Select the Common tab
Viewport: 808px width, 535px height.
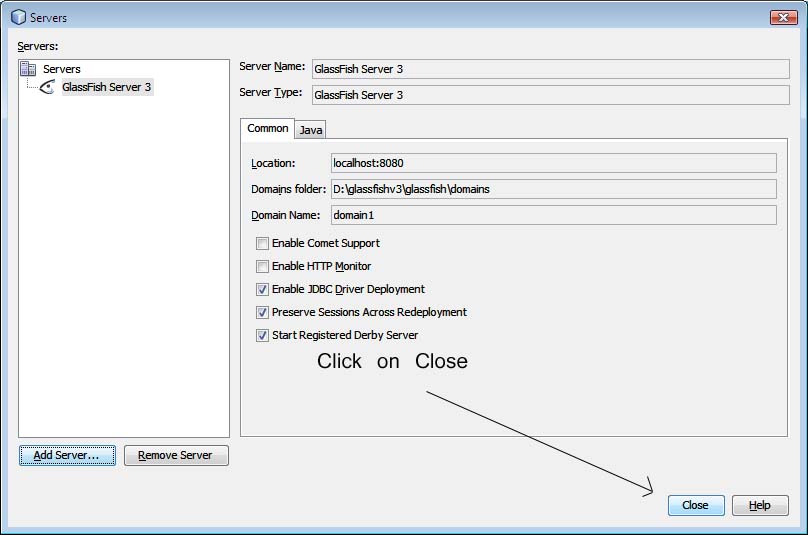click(x=267, y=128)
